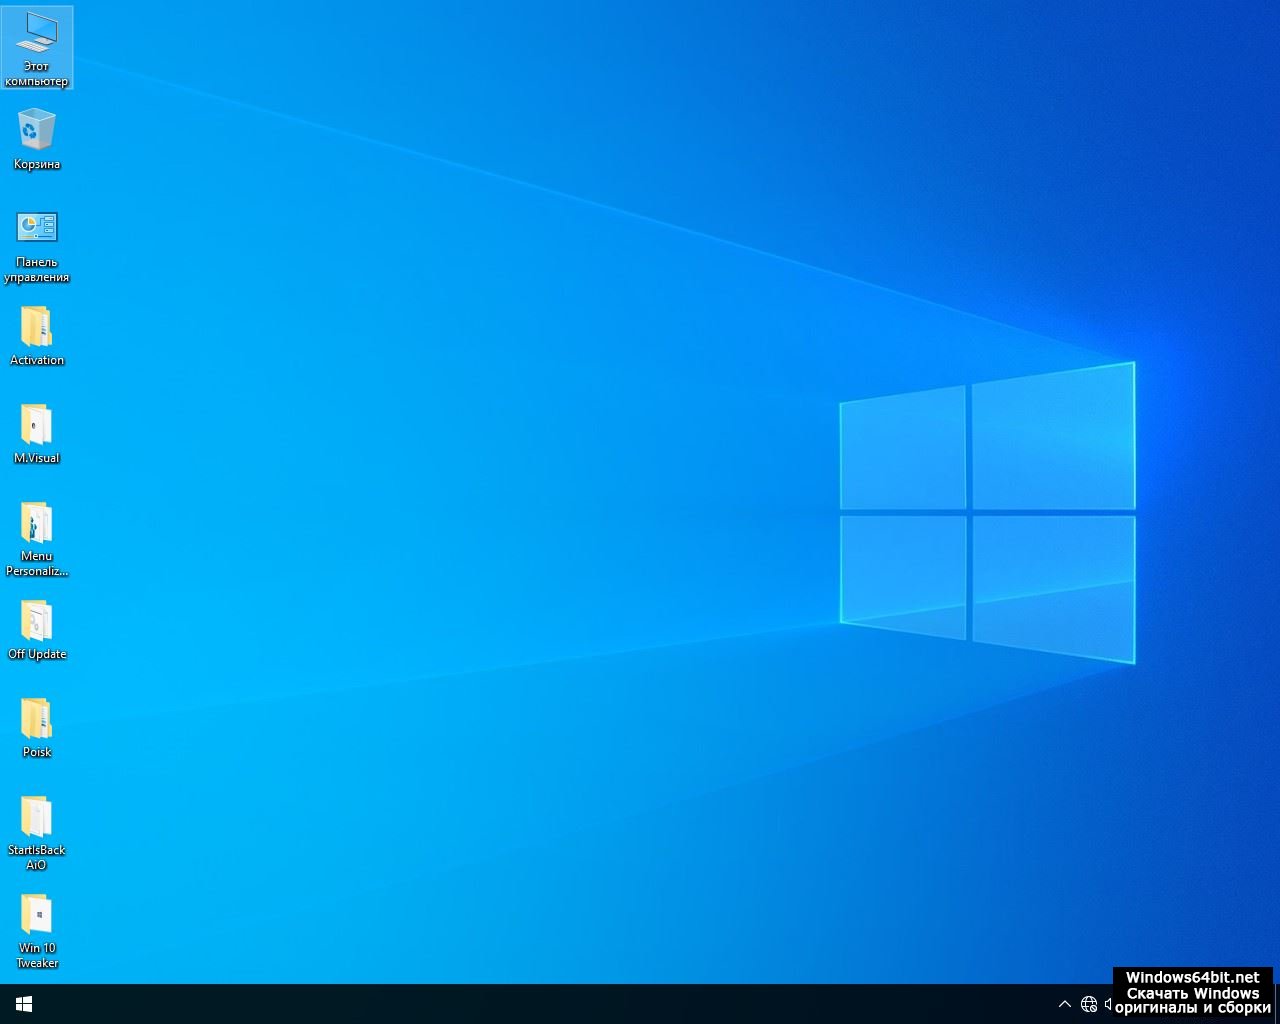Open the Windows Start menu button
Viewport: 1280px width, 1024px height.
coord(24,1004)
